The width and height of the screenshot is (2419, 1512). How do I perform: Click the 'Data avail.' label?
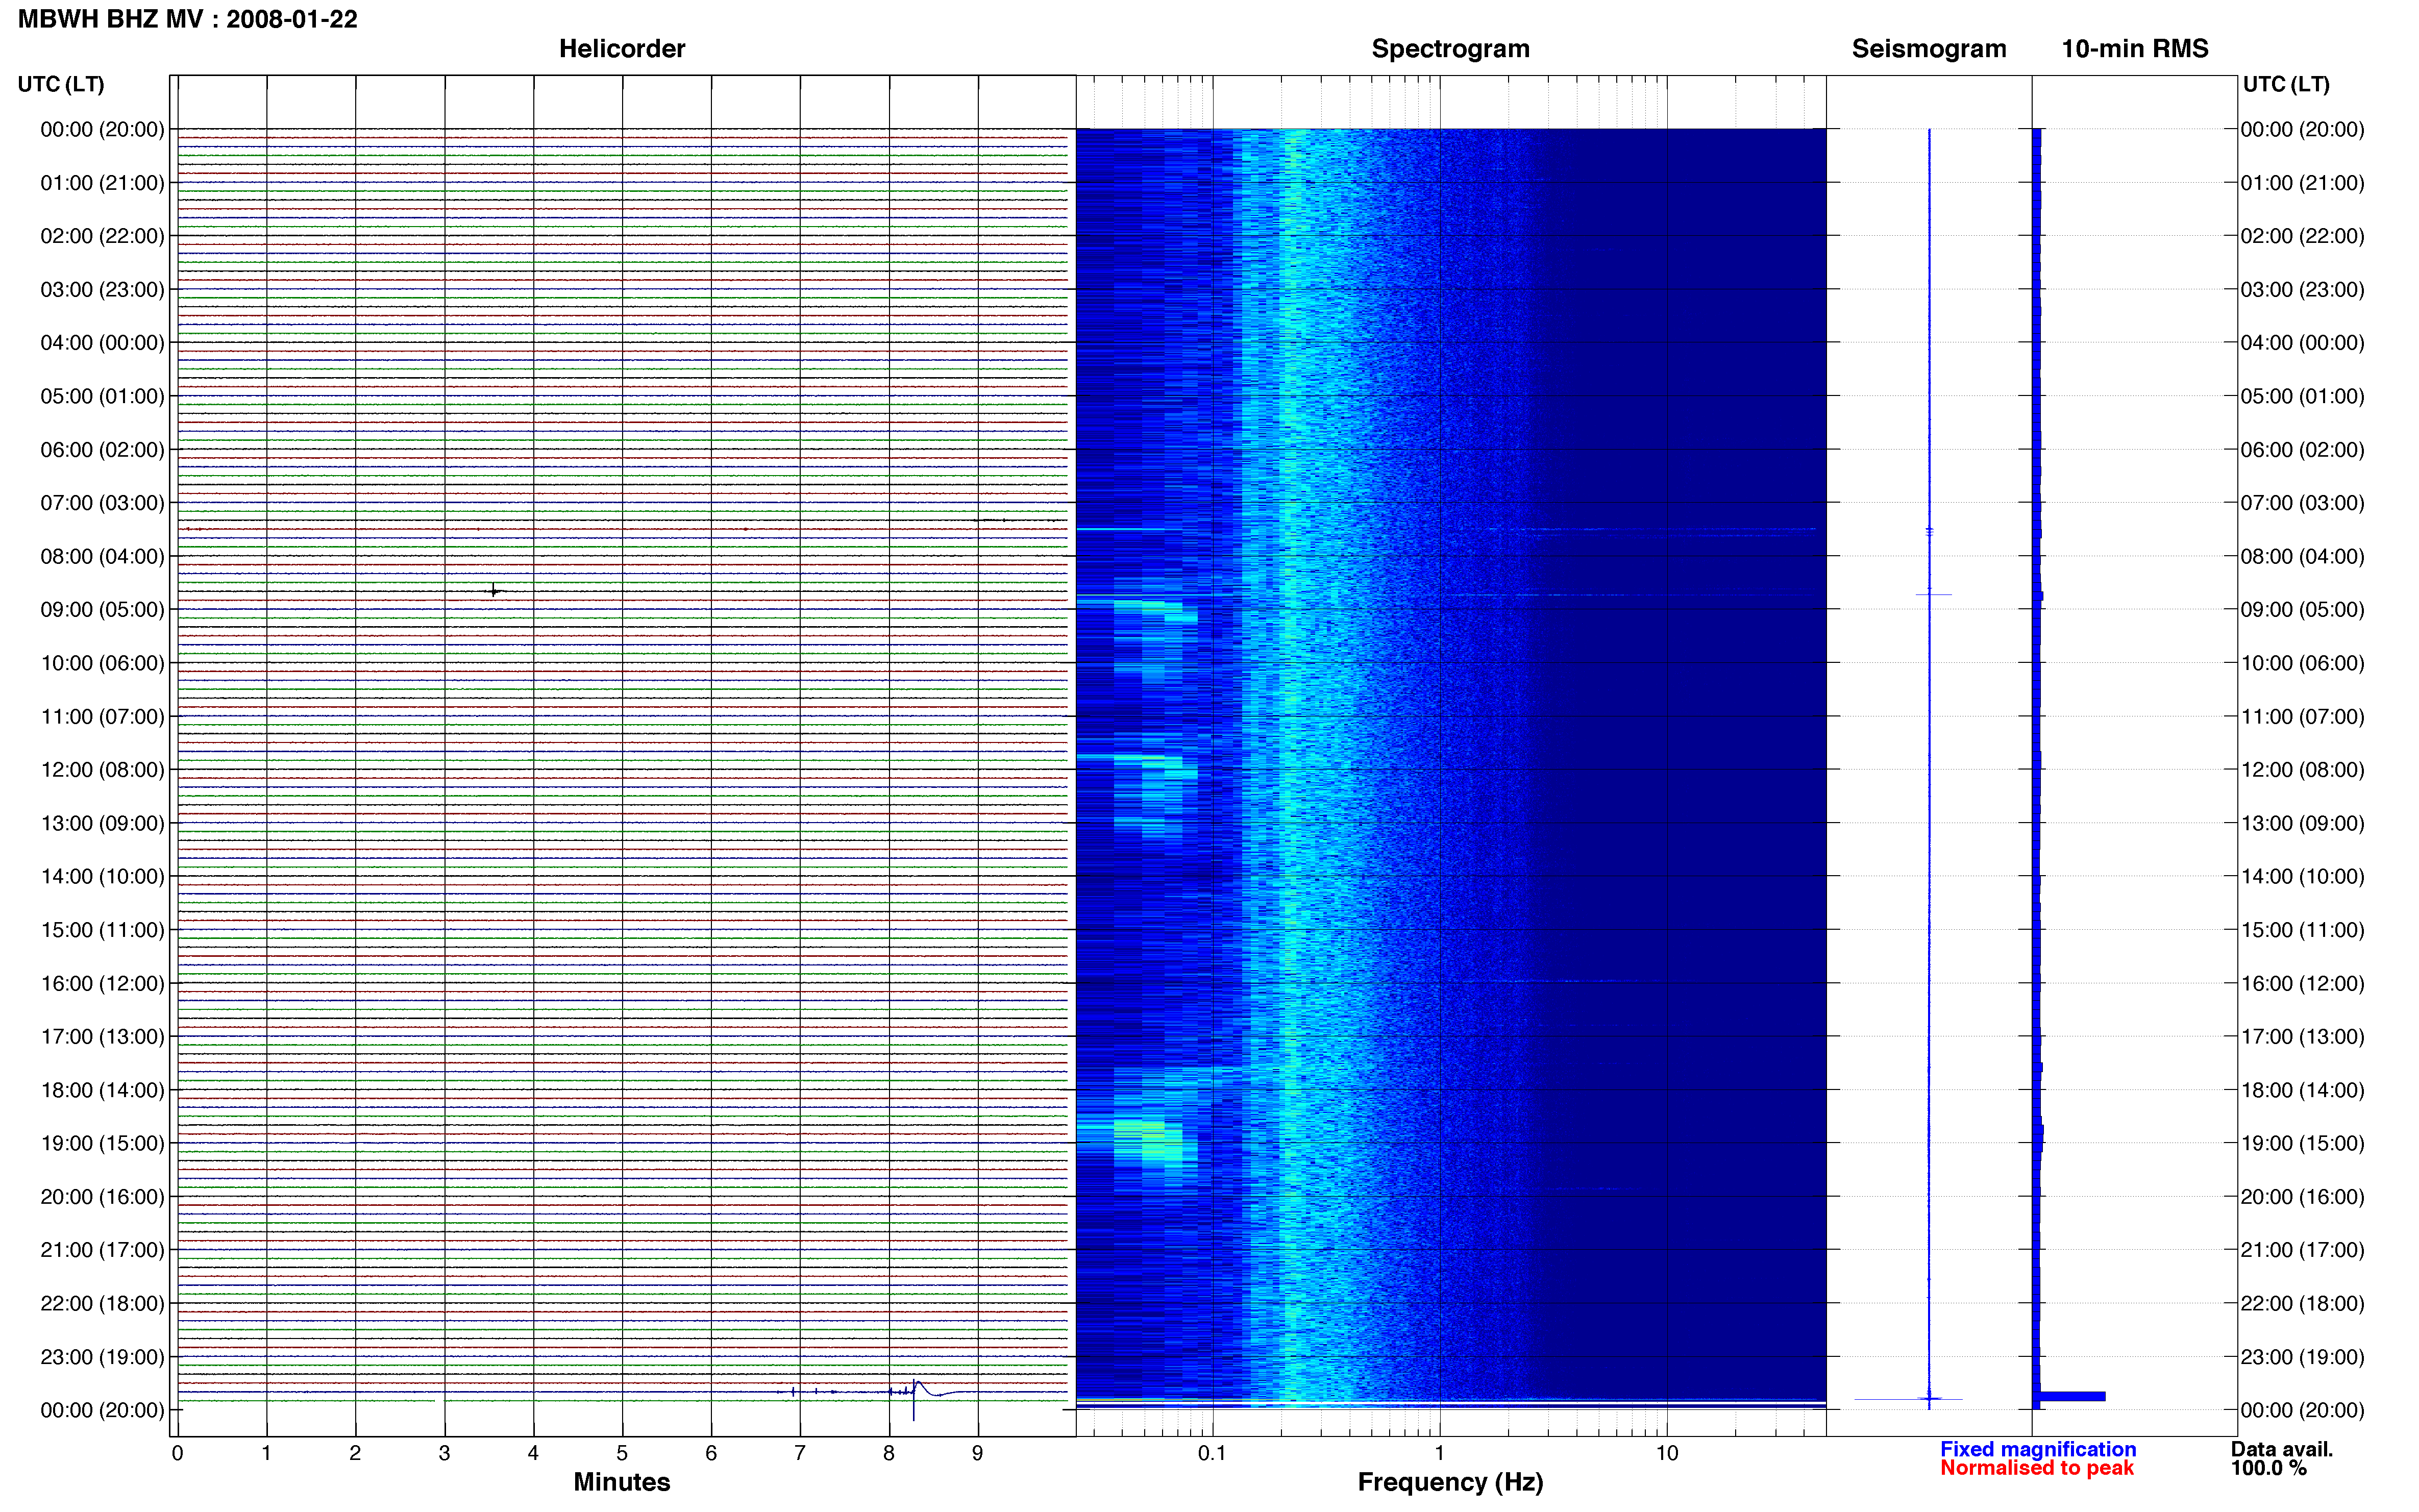point(2282,1449)
